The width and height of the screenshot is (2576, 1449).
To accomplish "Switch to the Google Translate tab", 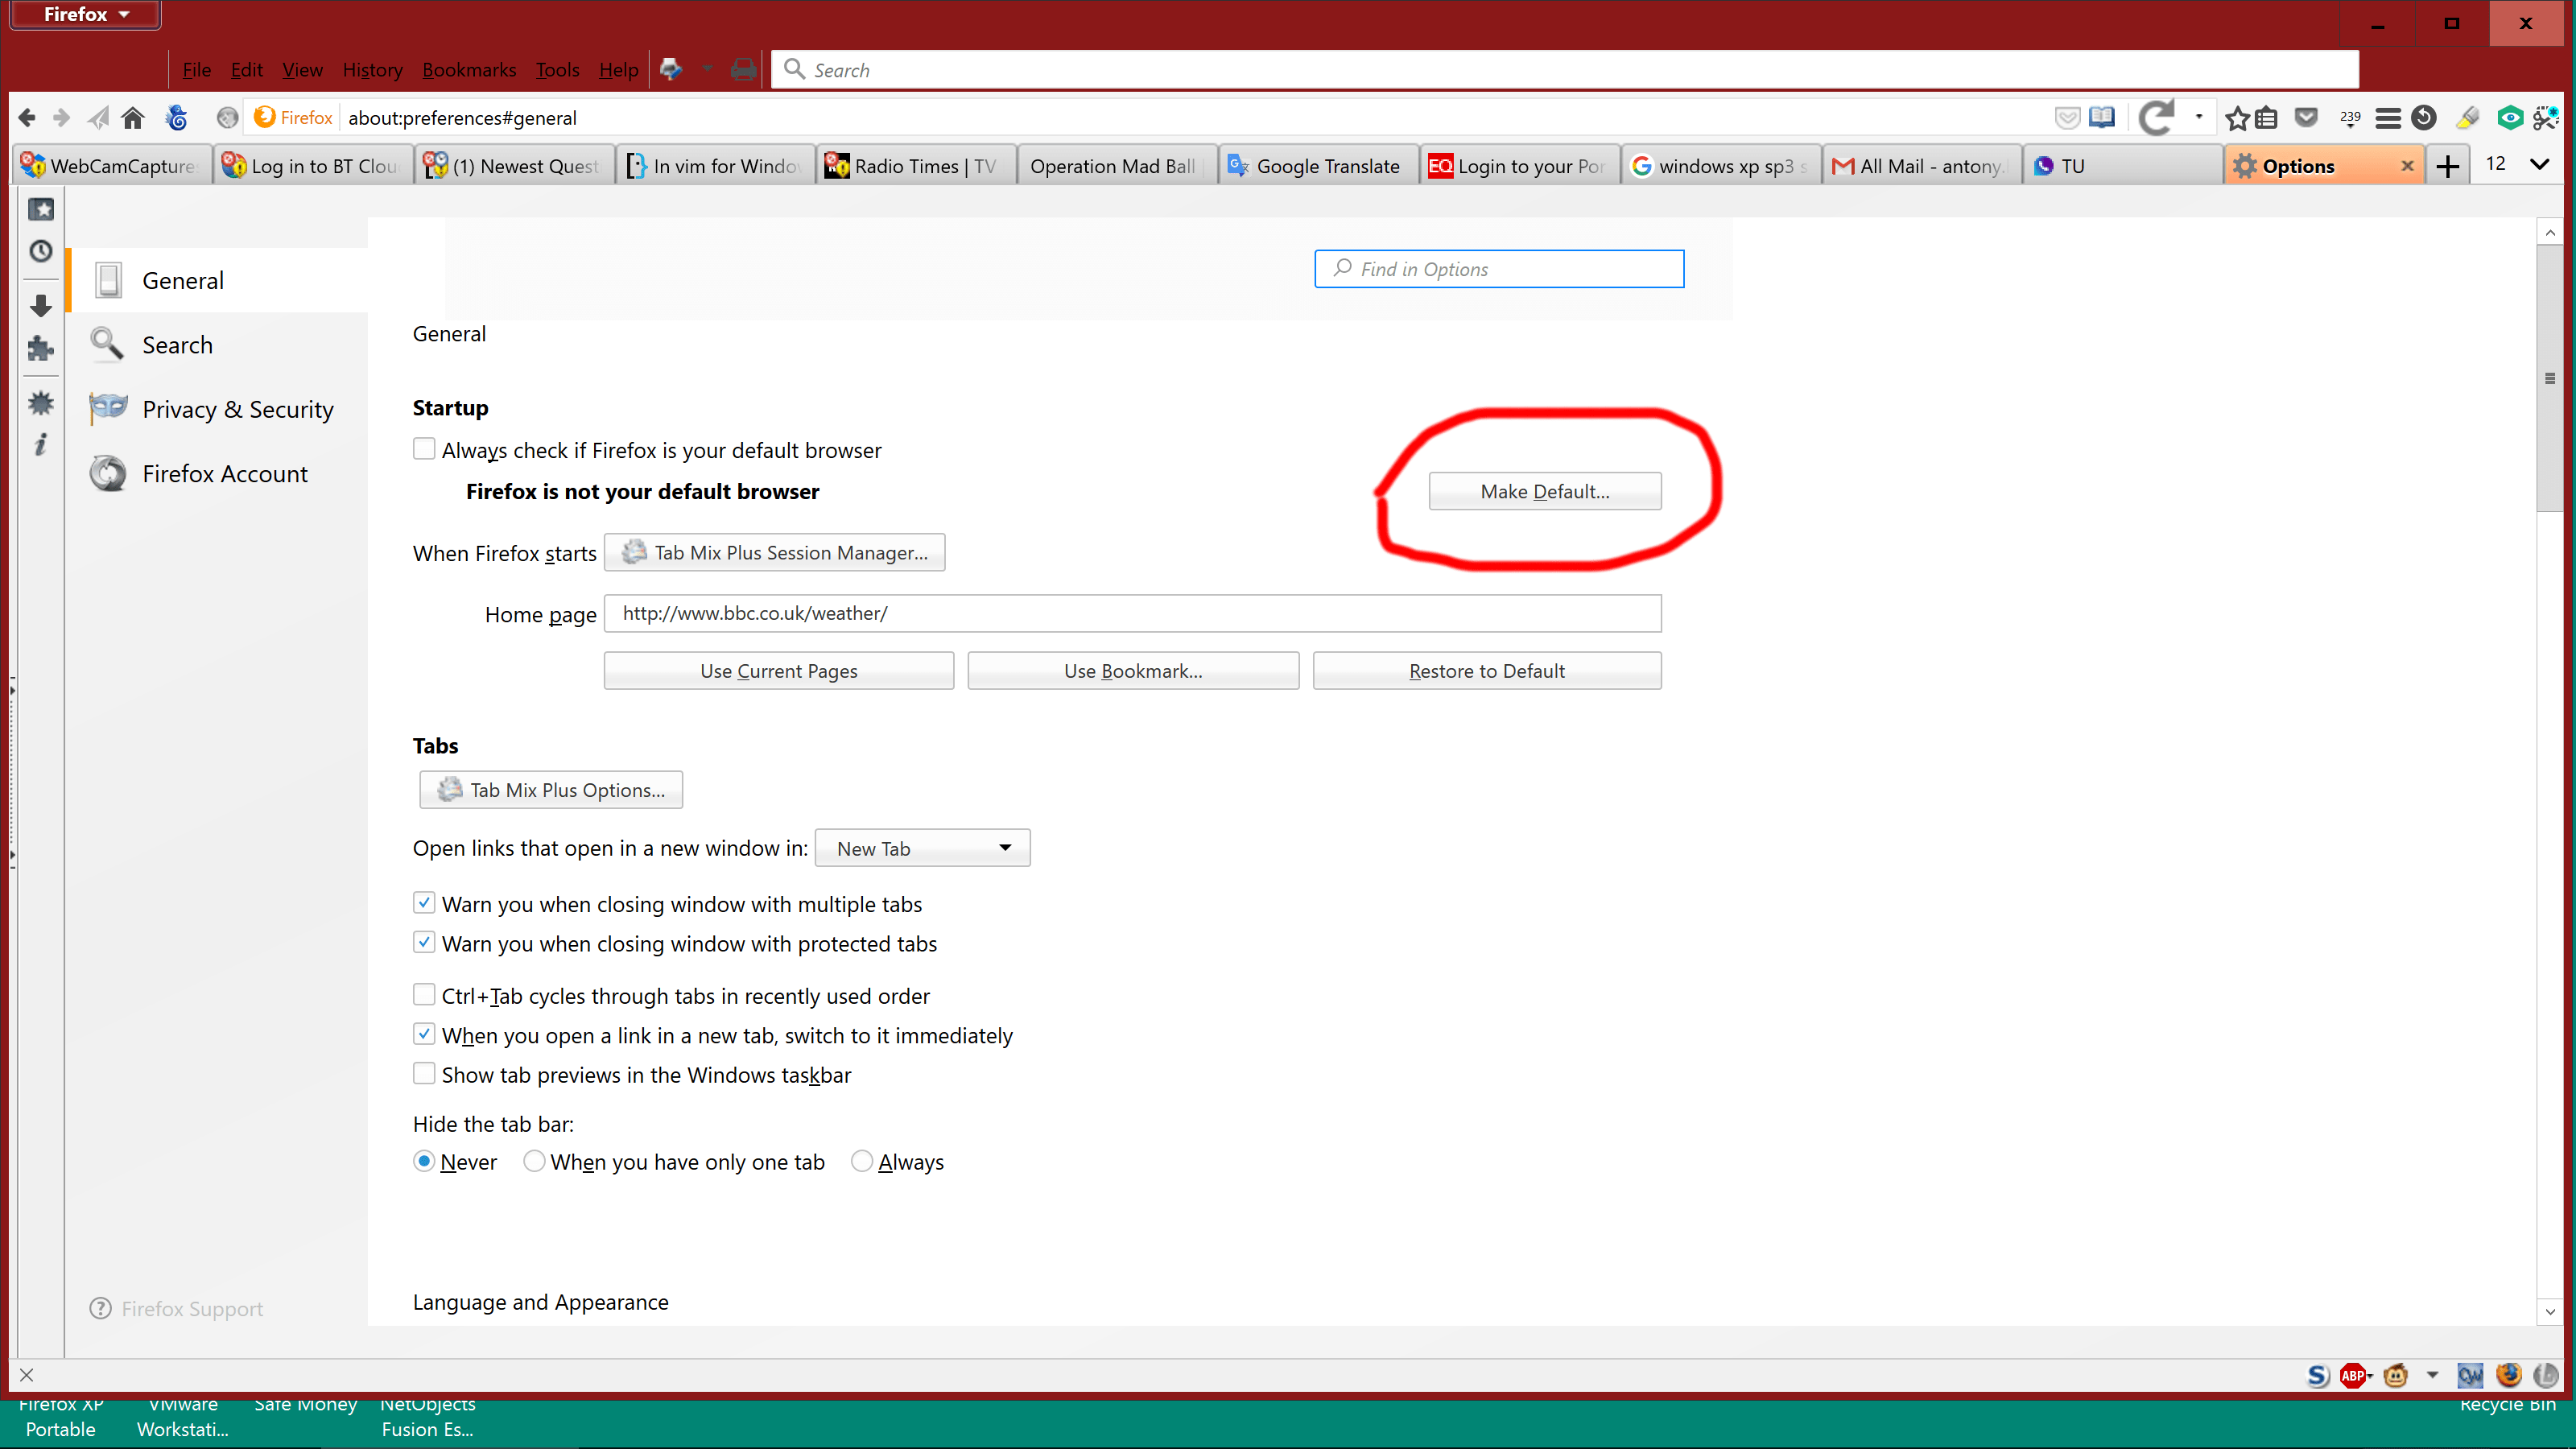I will [x=1318, y=166].
